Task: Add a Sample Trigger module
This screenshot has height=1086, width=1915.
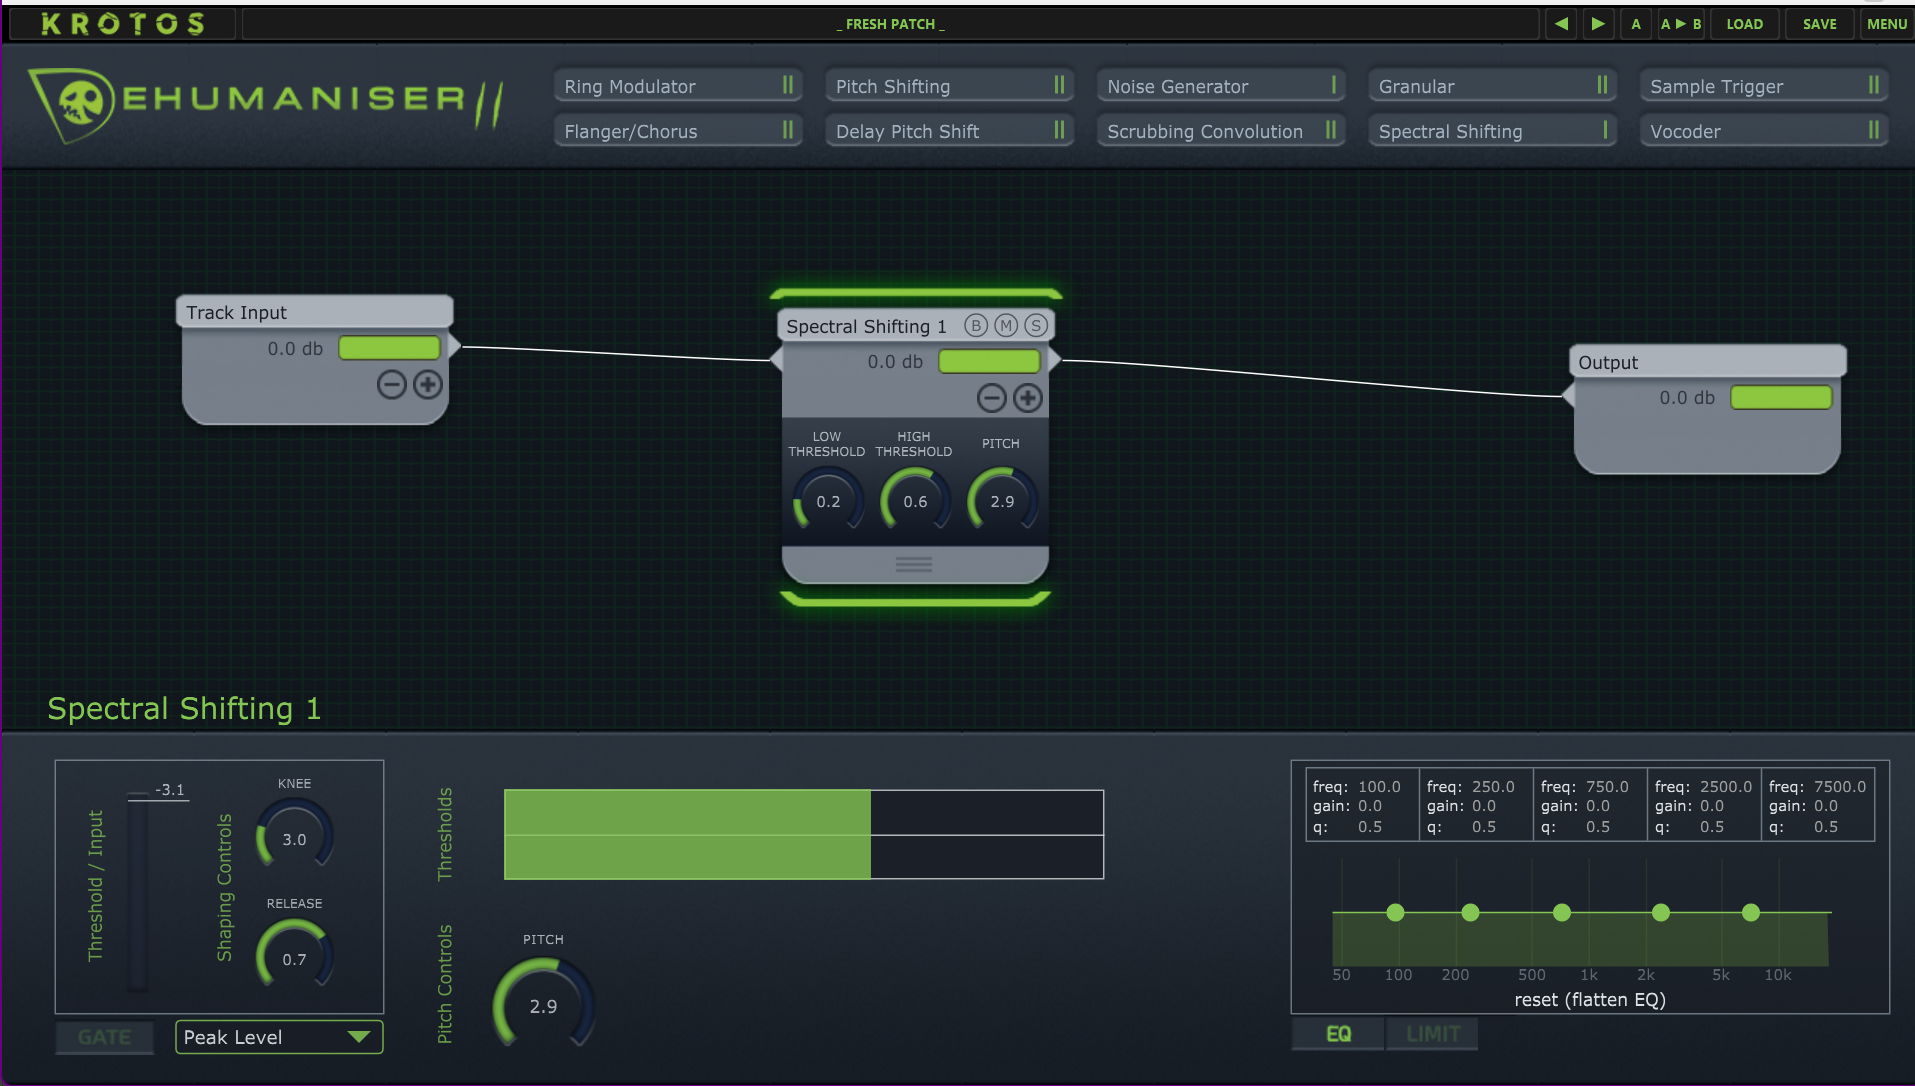Action: point(1764,86)
